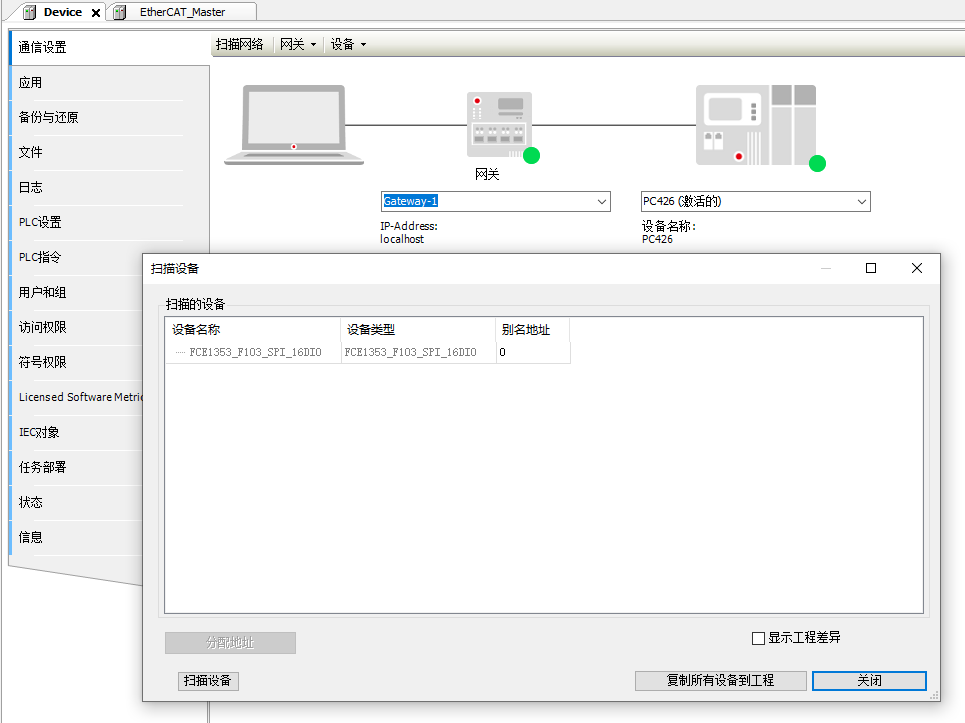The image size is (965, 723).
Task: Select the FCE1353_F103_SPI_16DIO device name row
Action: pyautogui.click(x=255, y=353)
